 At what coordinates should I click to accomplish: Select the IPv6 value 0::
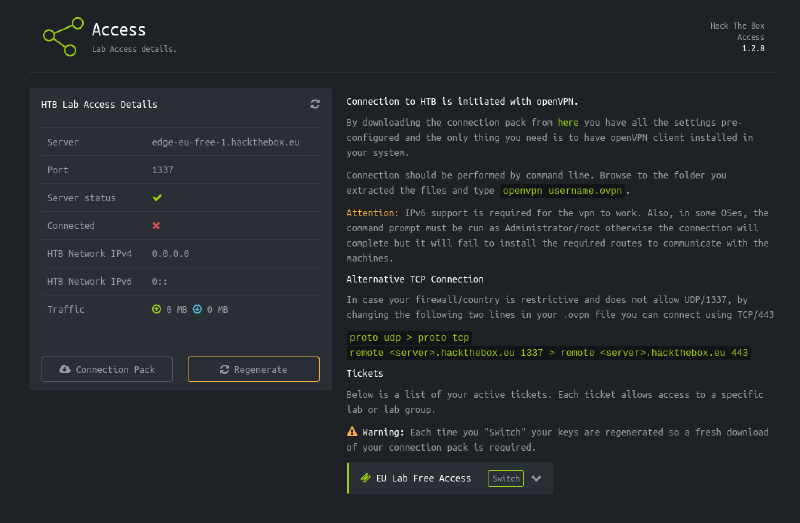159,282
